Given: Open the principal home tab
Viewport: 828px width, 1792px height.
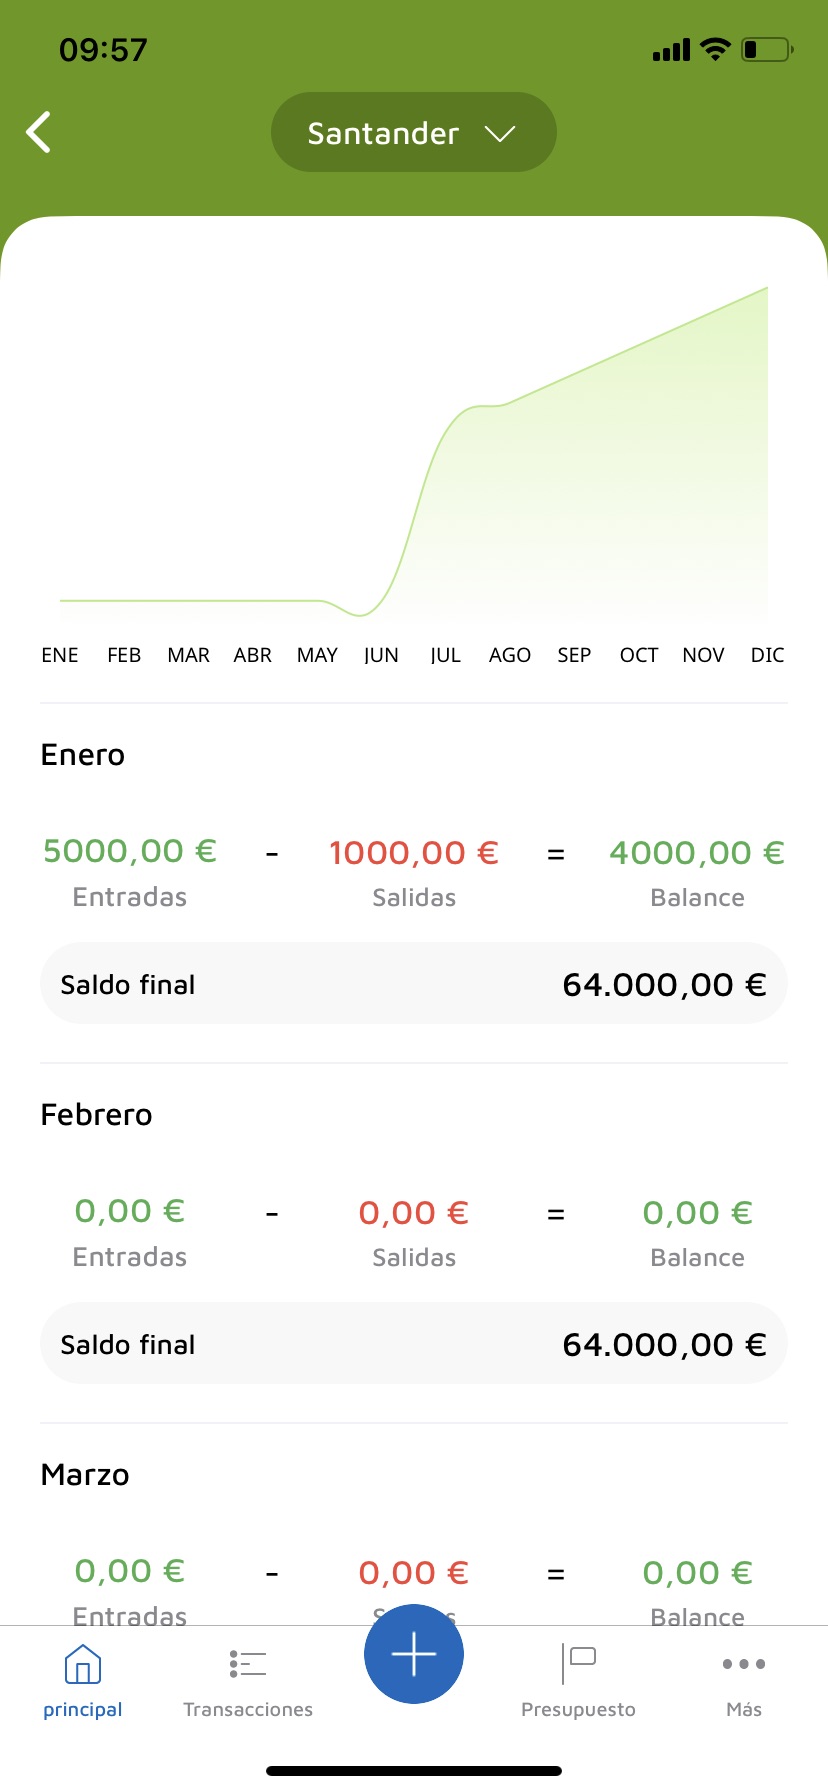Looking at the screenshot, I should point(83,1680).
